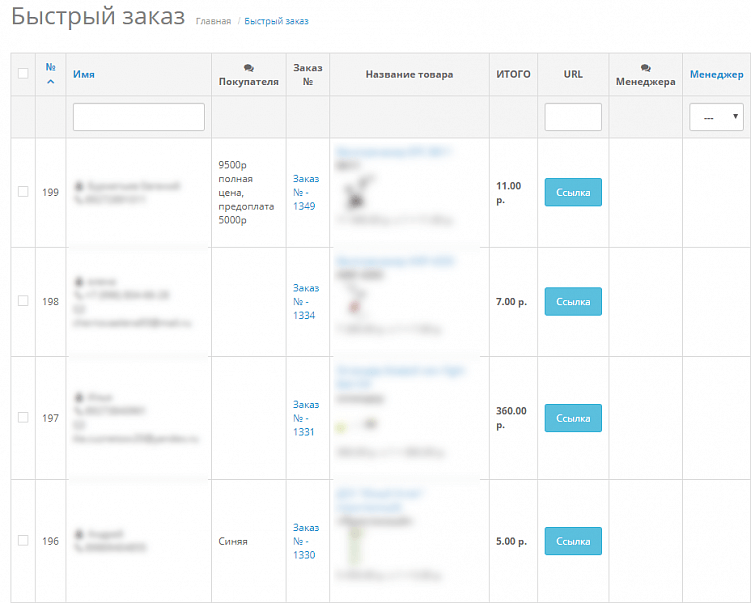This screenshot has height=603, width=751.
Task: Click the ascending sort arrow under №
Action: 50,82
